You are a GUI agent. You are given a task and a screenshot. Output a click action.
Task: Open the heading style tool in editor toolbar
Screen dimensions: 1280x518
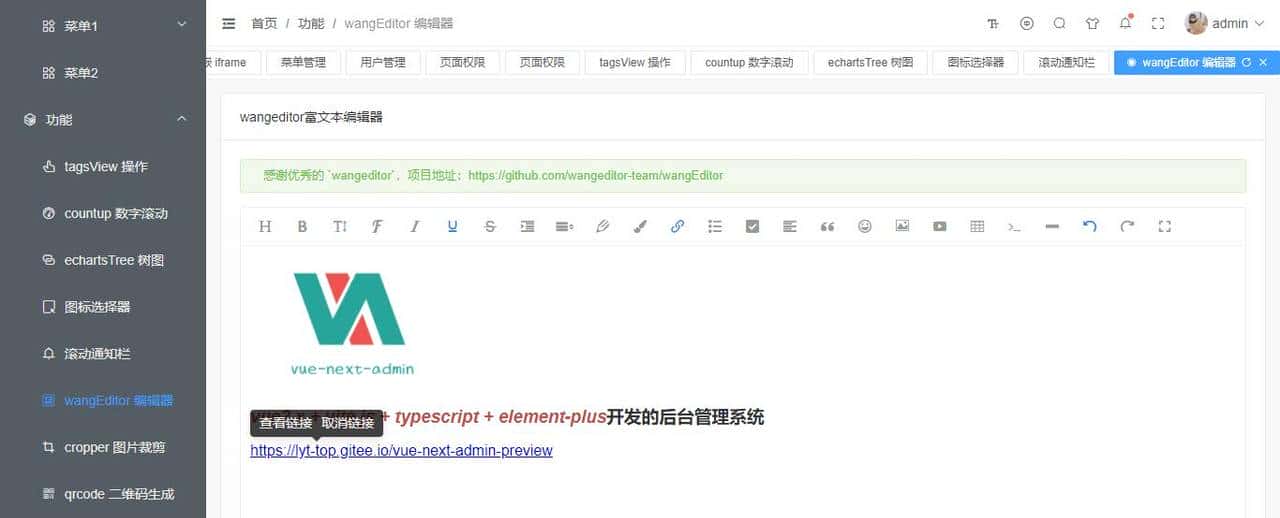pos(265,227)
